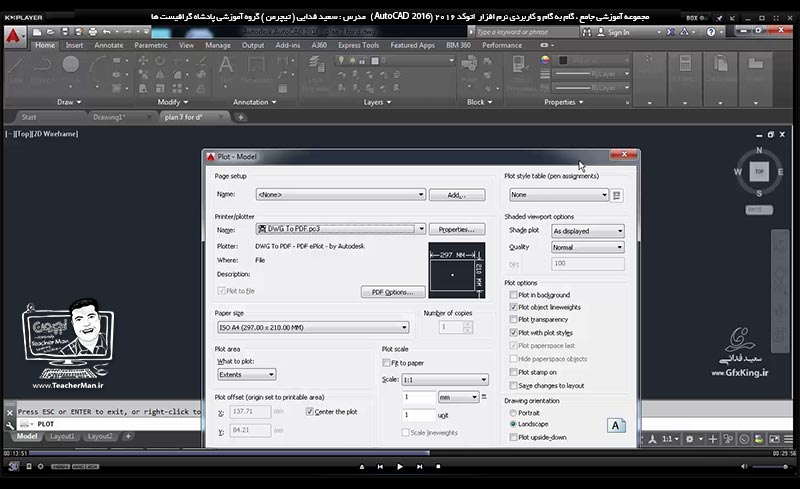Open the What to plot dropdown
800x489 pixels.
pos(247,375)
